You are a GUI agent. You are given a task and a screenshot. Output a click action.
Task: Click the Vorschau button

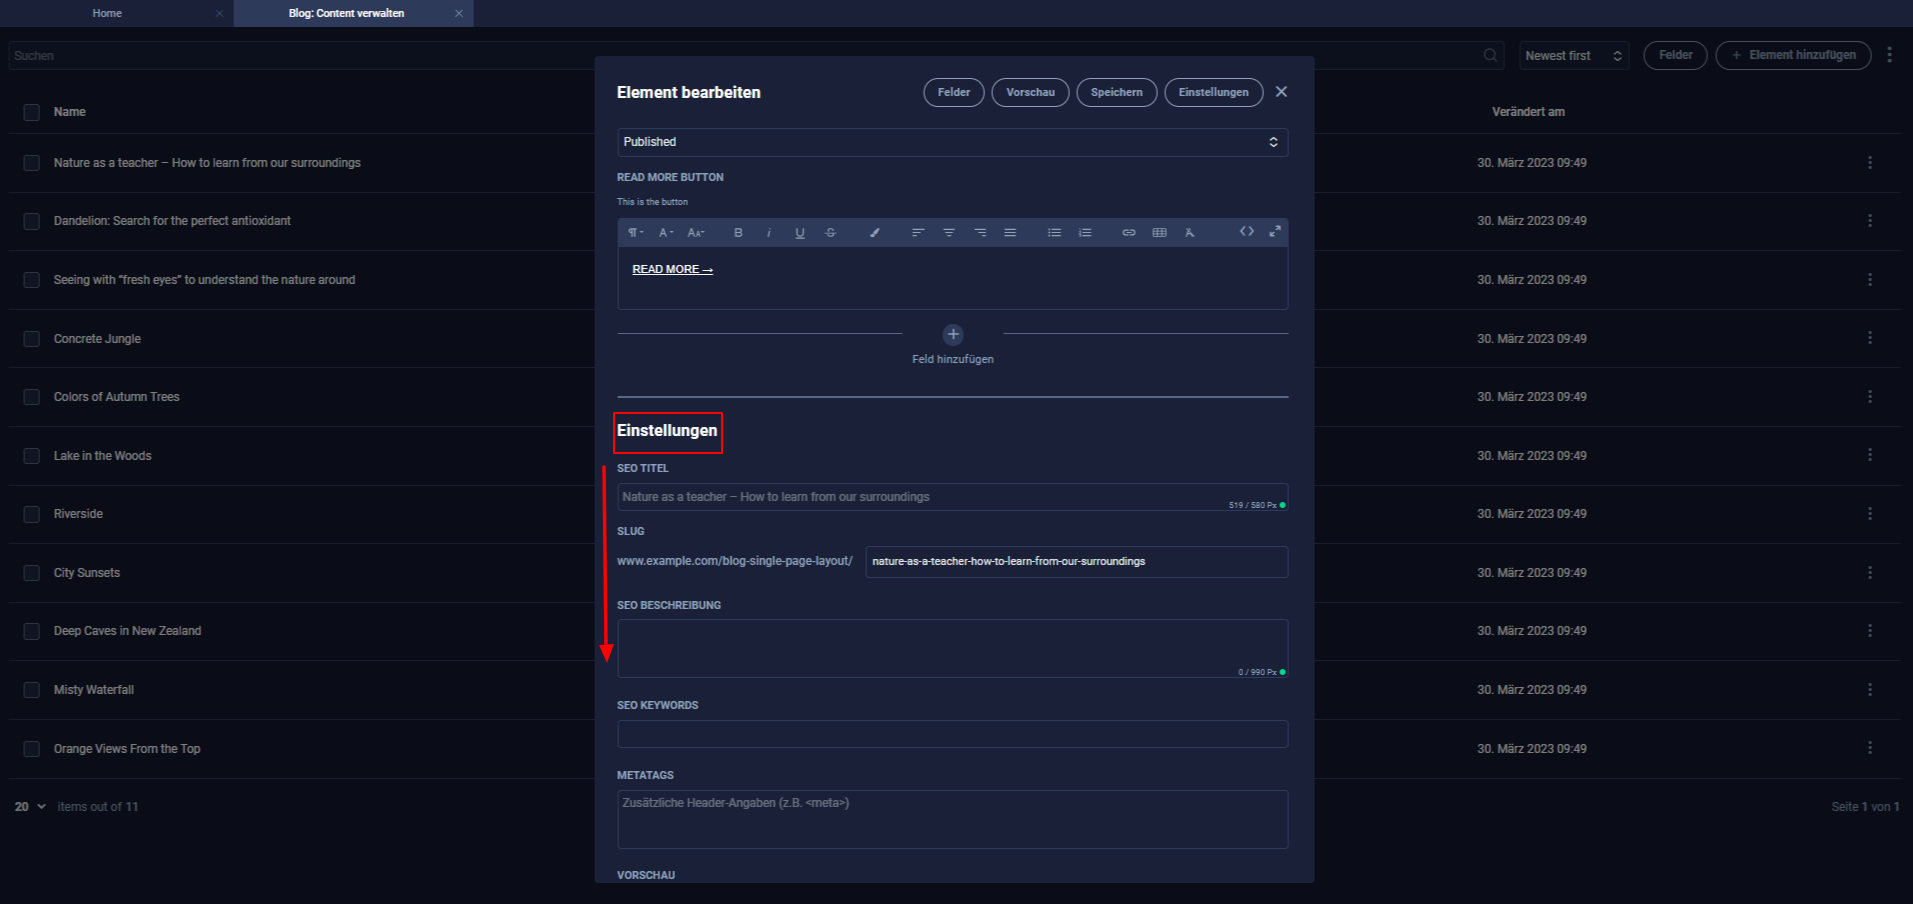pos(1030,92)
